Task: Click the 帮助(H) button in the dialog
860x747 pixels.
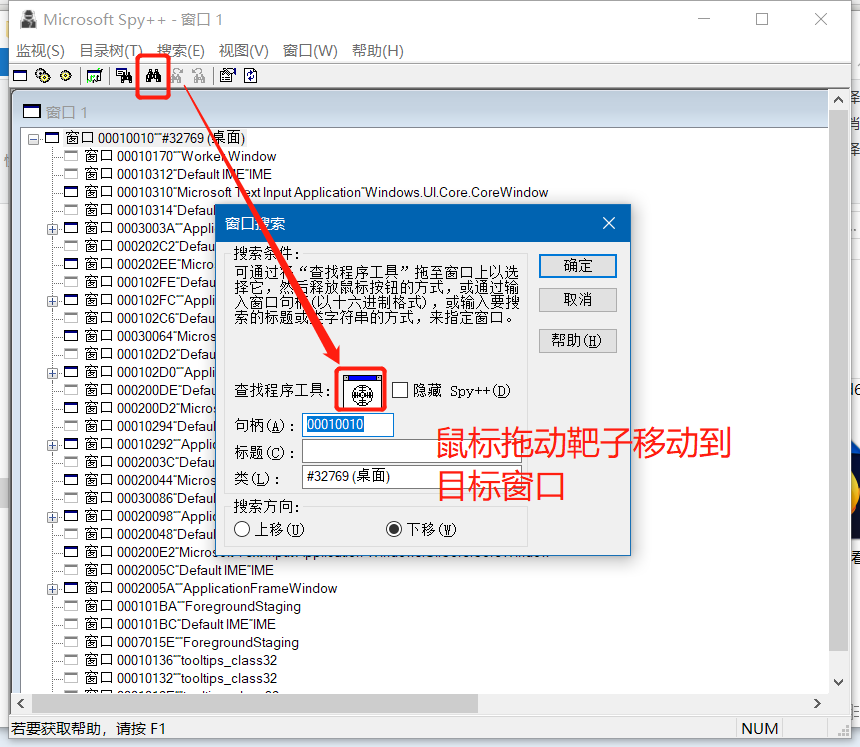Action: (578, 341)
